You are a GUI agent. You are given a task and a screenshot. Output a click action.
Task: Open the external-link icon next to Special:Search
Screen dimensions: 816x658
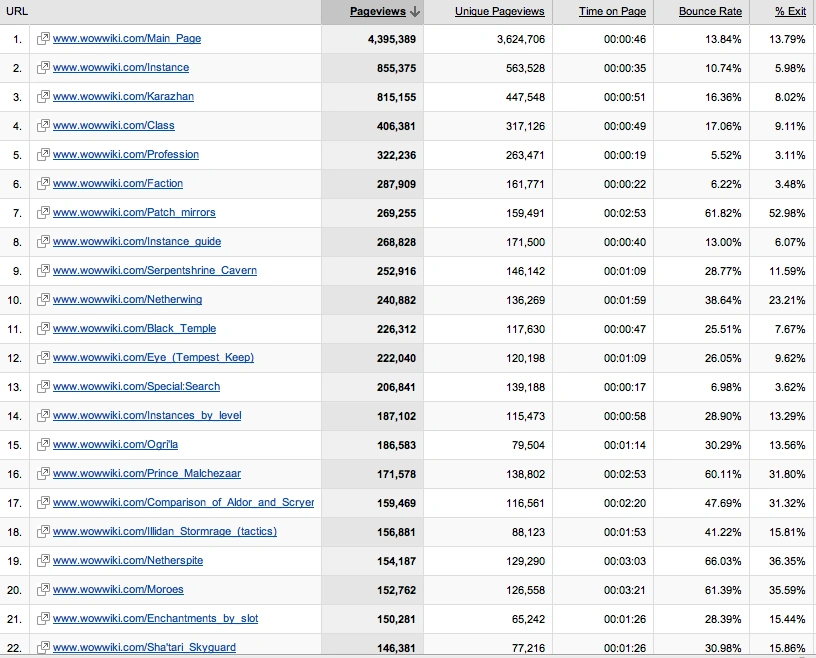(x=43, y=386)
